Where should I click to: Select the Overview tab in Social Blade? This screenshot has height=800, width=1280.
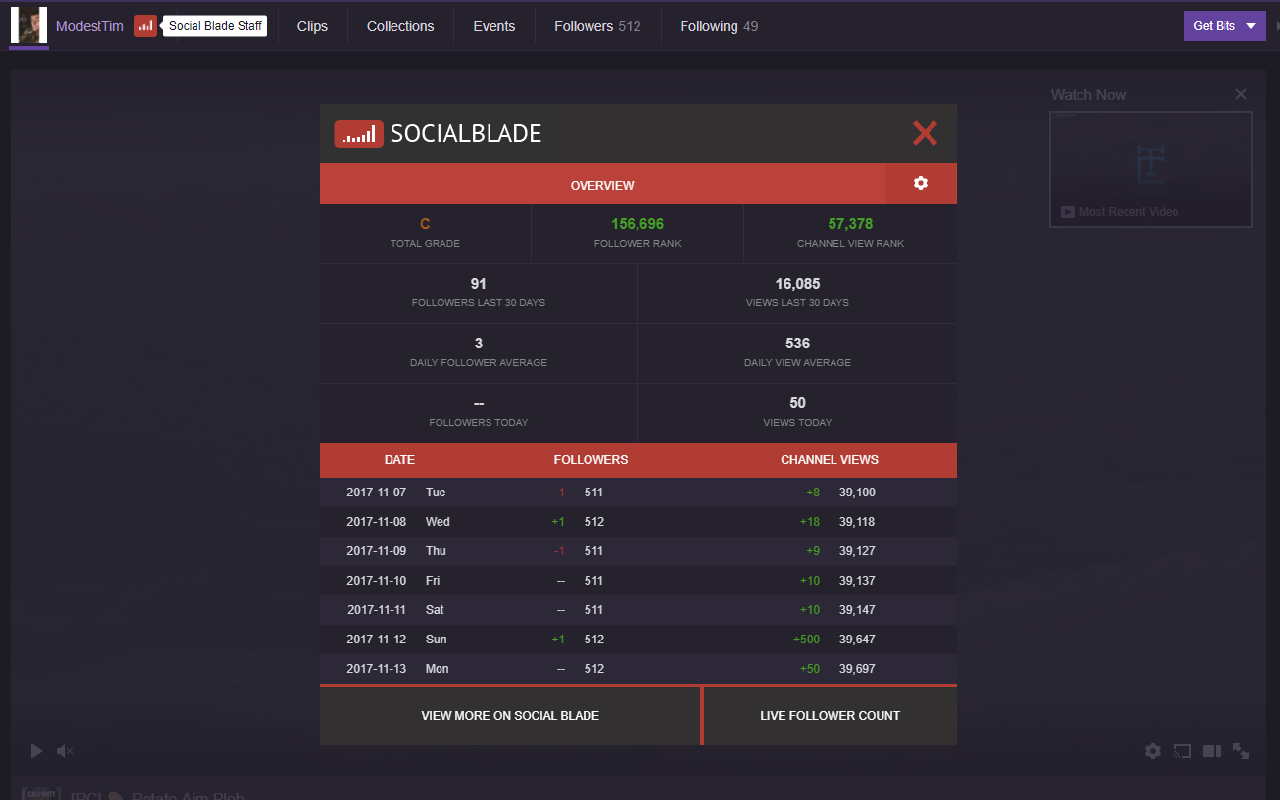coord(602,184)
